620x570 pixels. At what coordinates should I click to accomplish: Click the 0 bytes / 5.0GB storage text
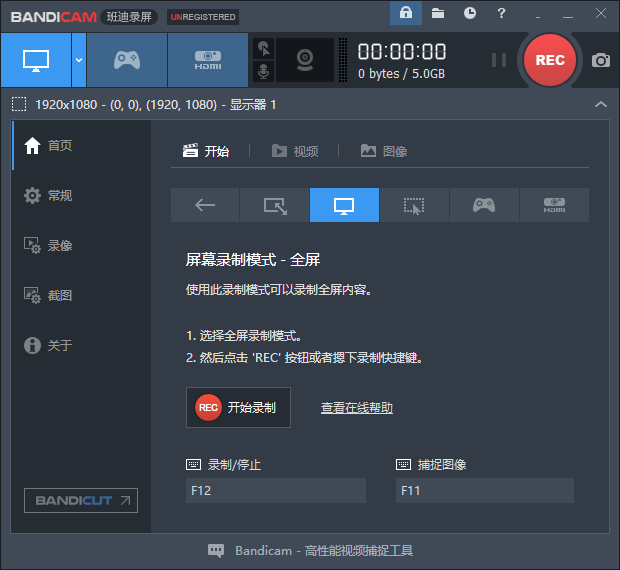coord(401,74)
